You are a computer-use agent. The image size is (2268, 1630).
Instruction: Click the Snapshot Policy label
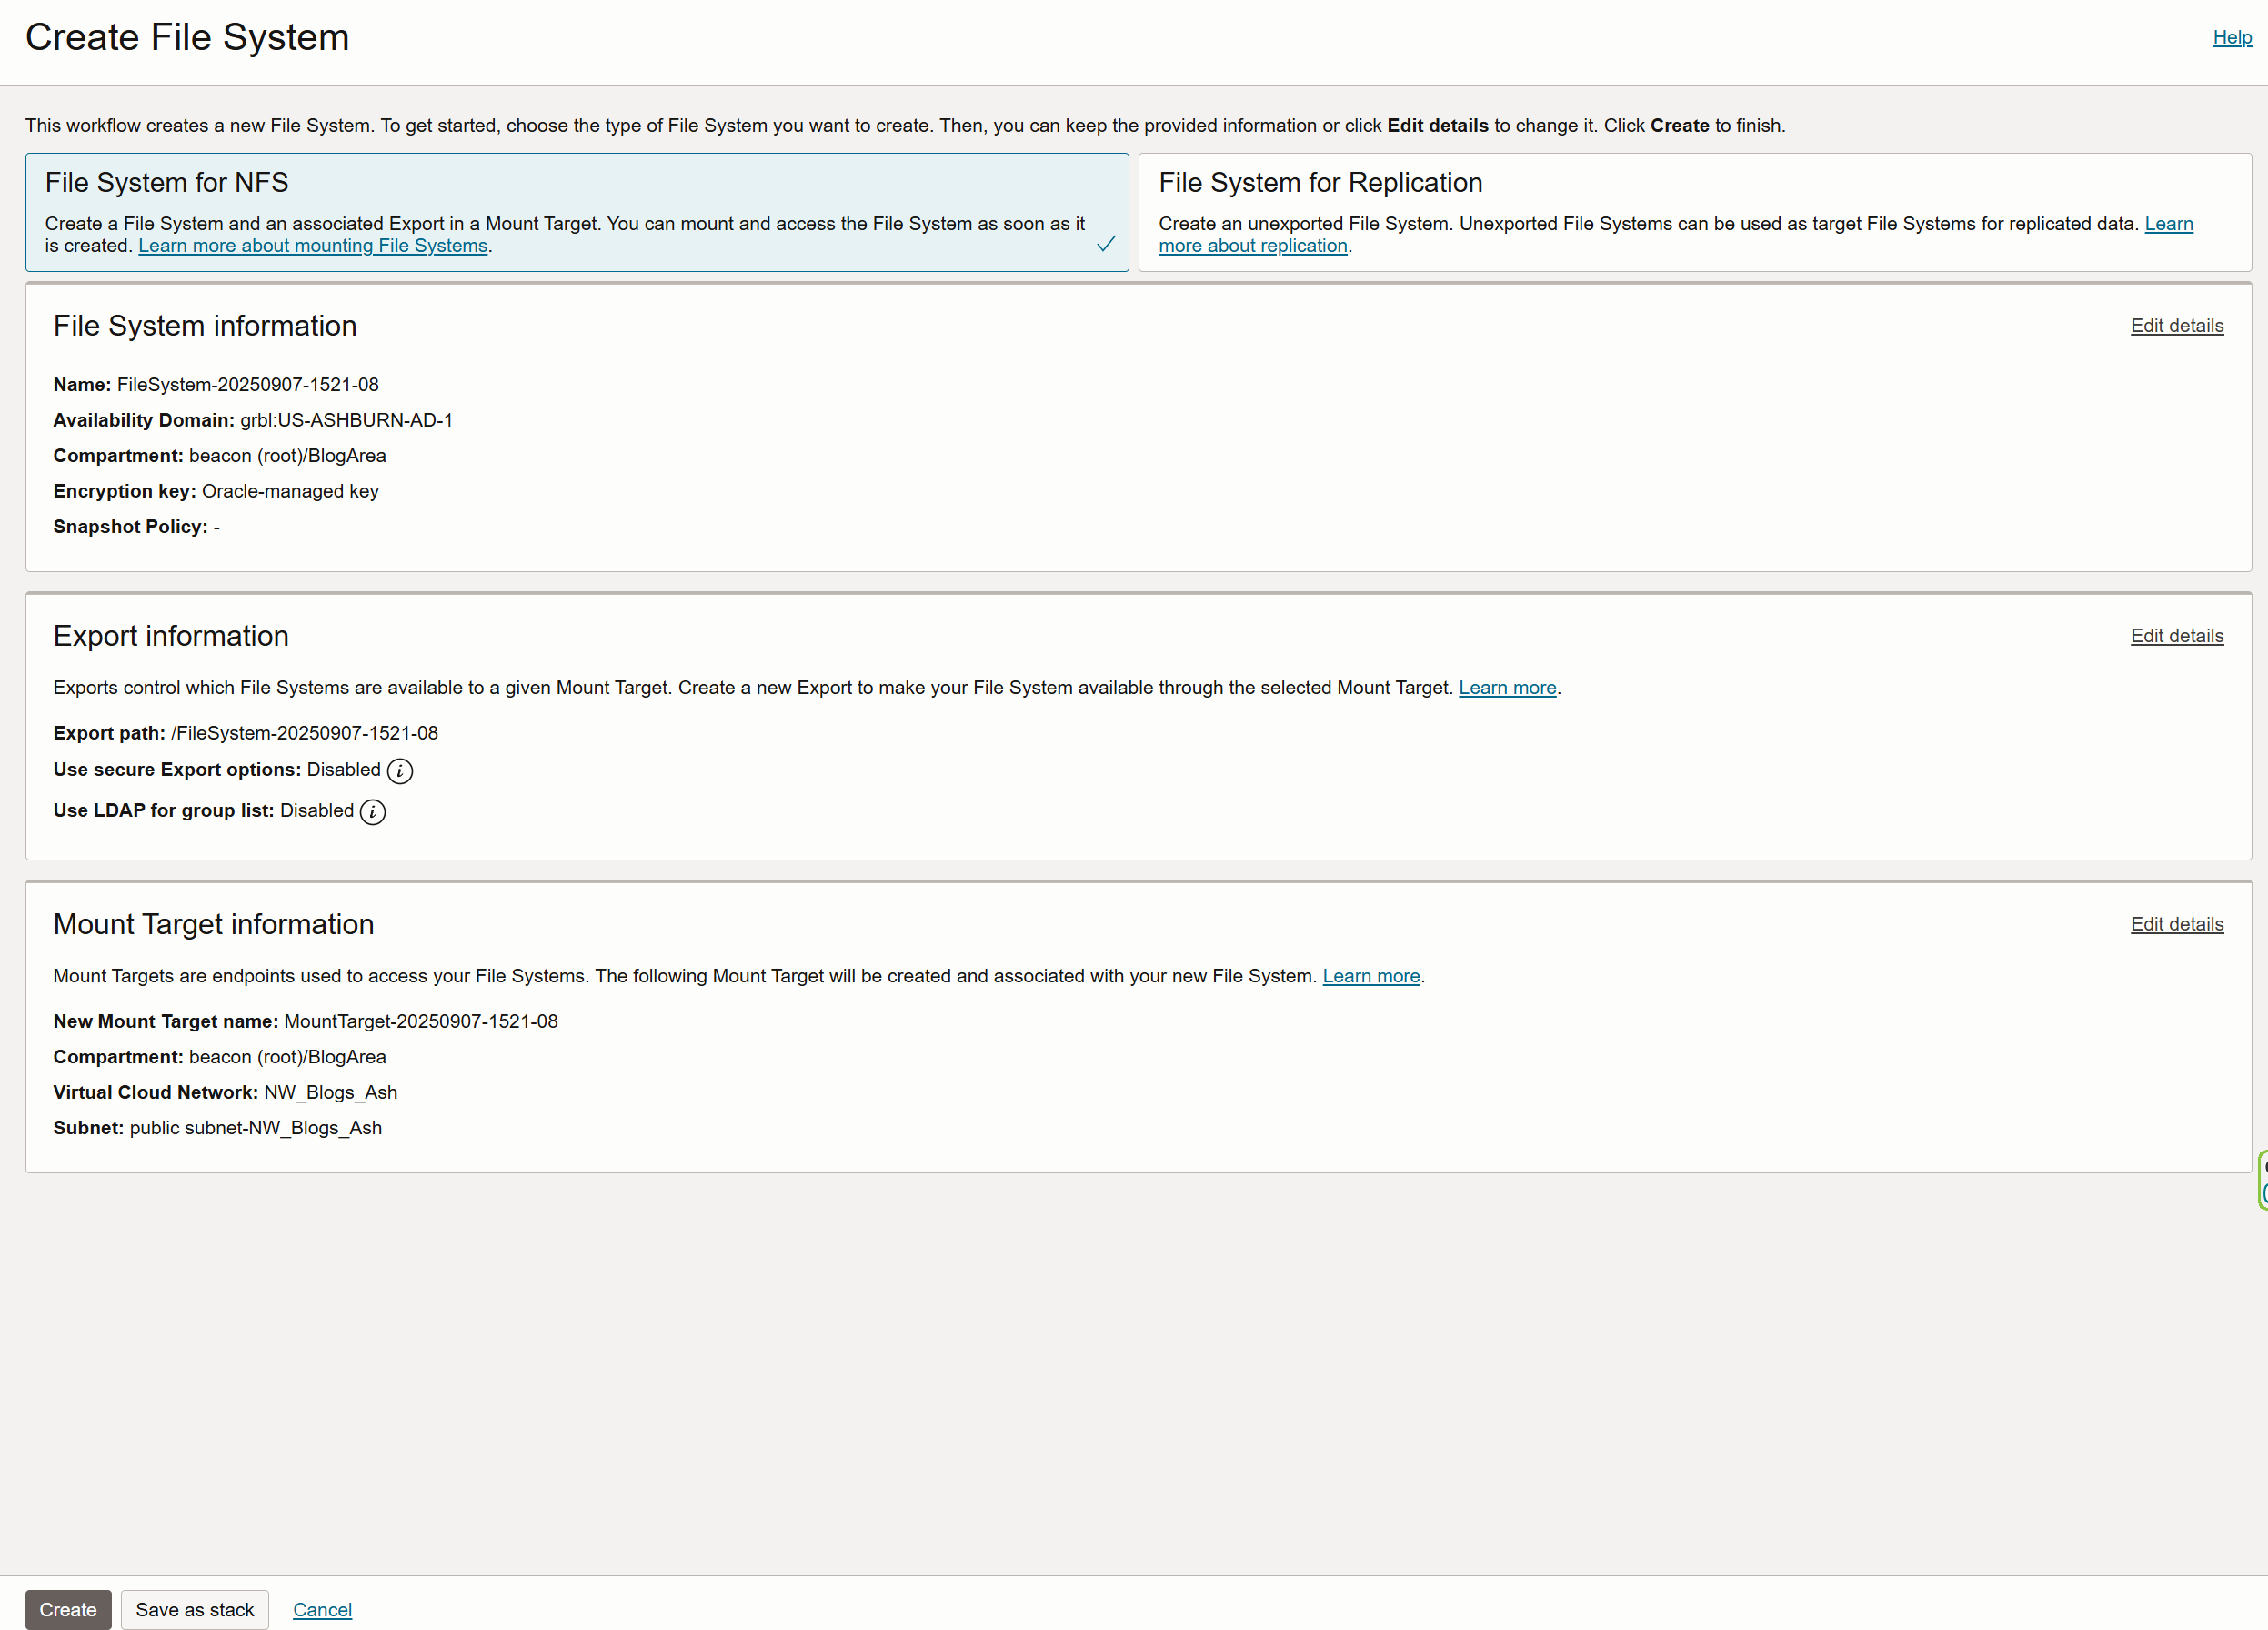tap(130, 527)
